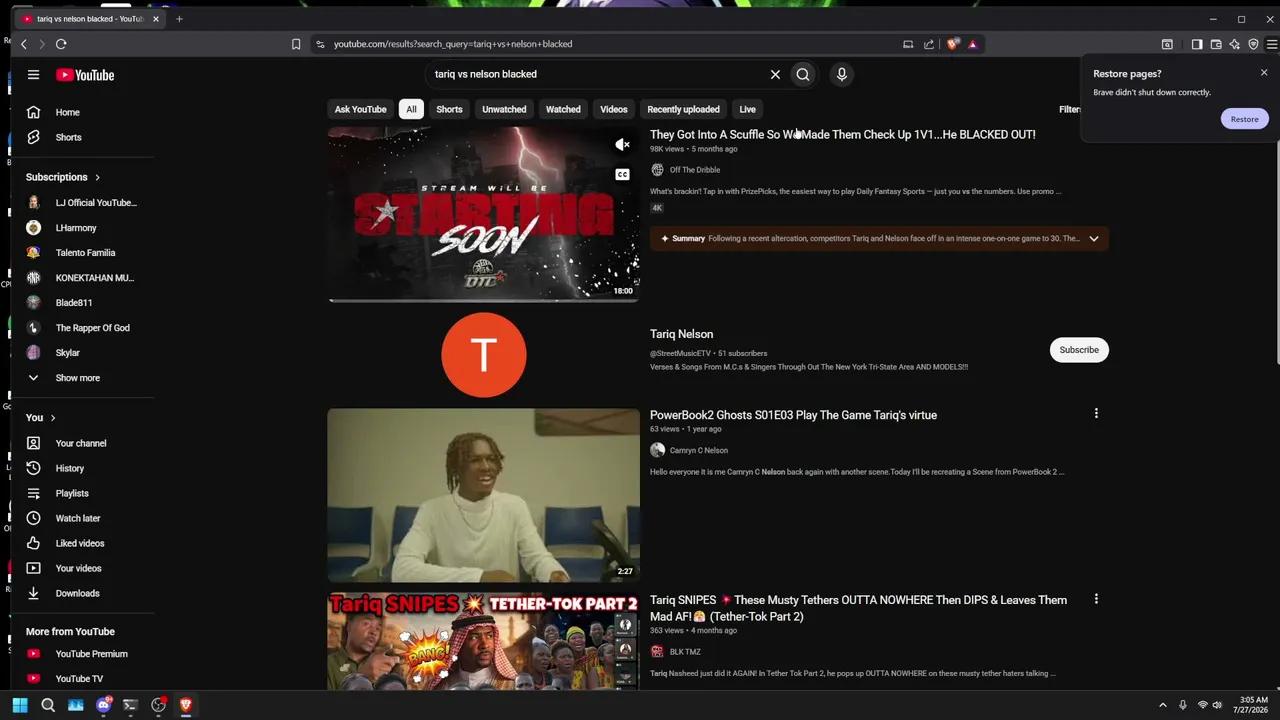Unmute the preview video speaker icon
Image resolution: width=1280 pixels, height=720 pixels.
pyautogui.click(x=622, y=145)
